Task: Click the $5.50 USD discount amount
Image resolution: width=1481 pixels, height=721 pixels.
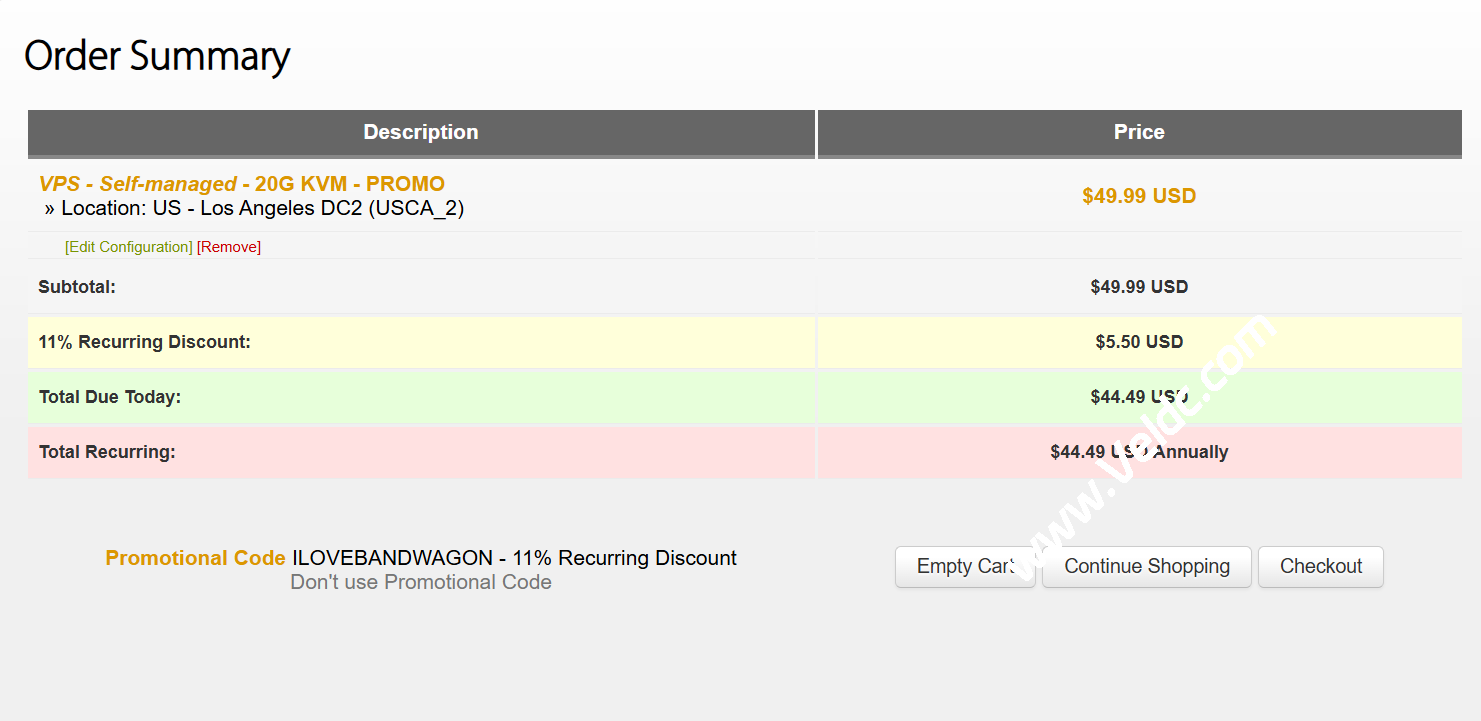Action: point(1139,342)
